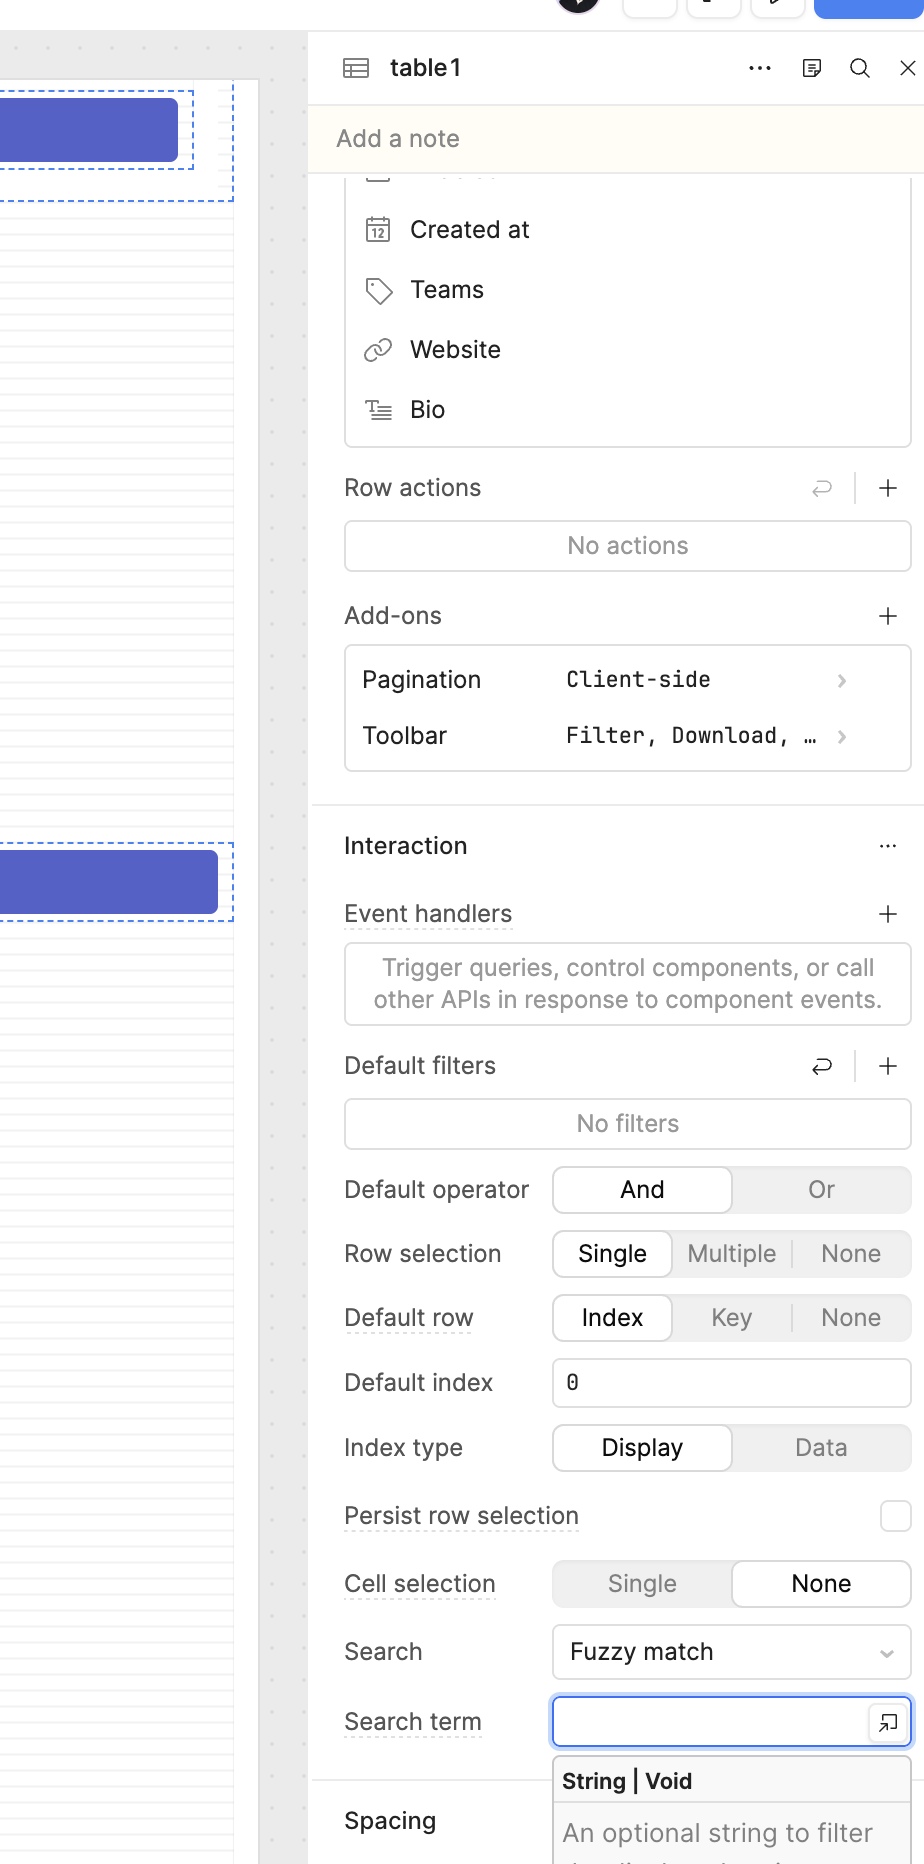This screenshot has width=924, height=1864.
Task: Set Row selection to Multiple
Action: tap(731, 1254)
